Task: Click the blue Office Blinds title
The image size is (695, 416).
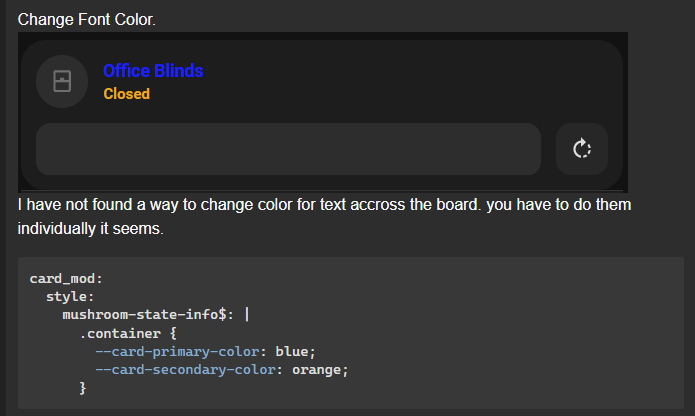Action: [153, 71]
